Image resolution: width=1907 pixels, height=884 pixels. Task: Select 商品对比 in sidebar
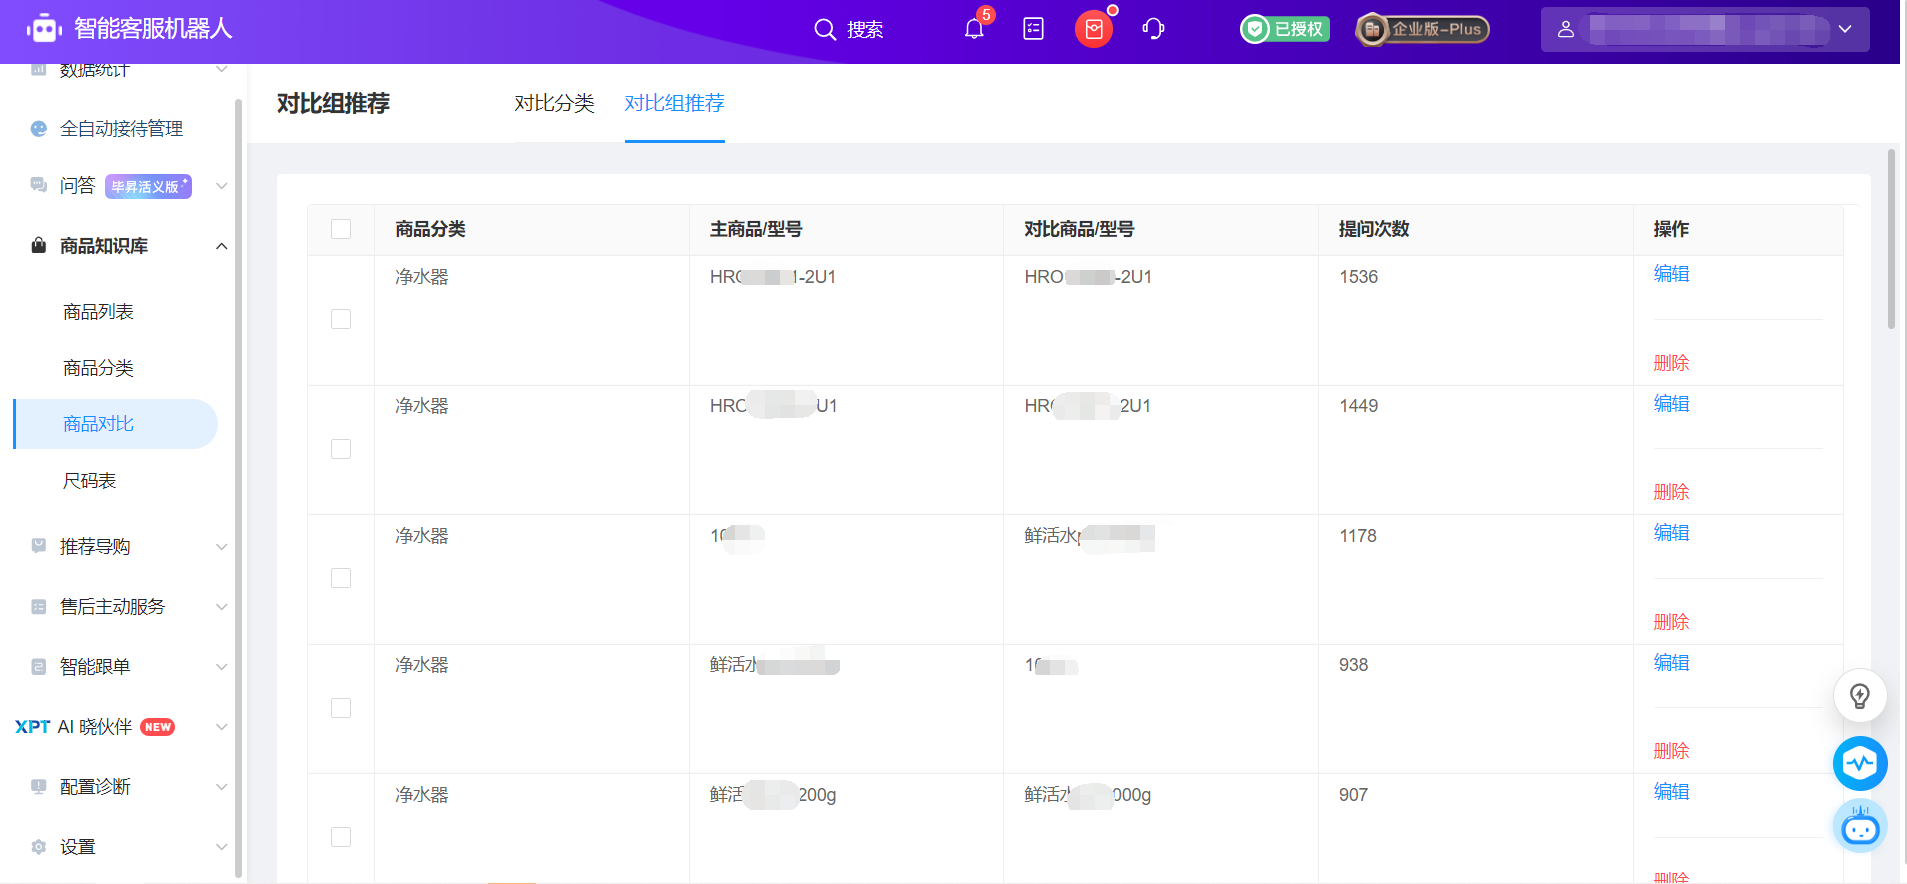pos(115,424)
